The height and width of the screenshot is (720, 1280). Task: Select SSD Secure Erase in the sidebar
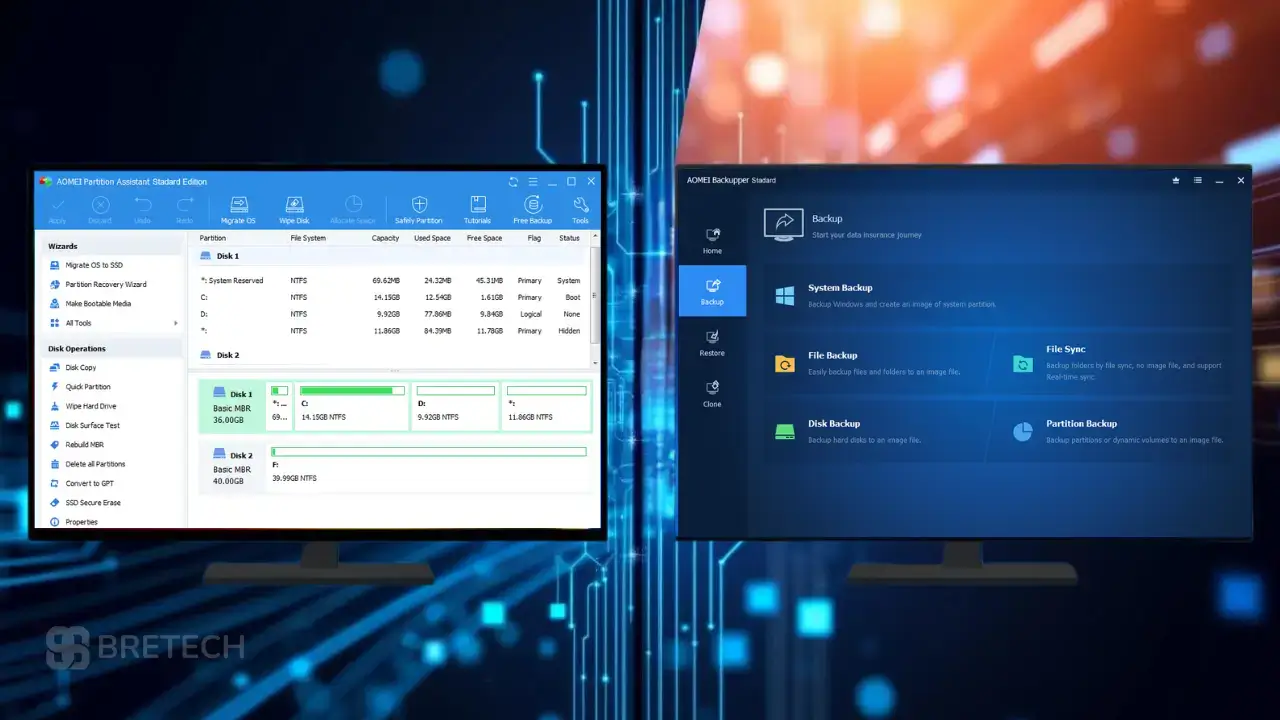click(x=92, y=502)
